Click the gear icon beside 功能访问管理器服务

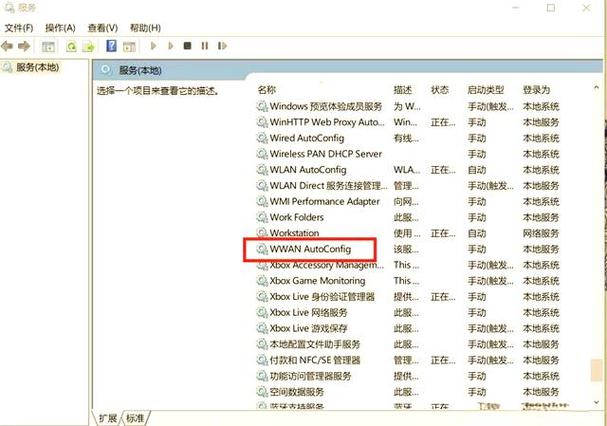coord(262,376)
